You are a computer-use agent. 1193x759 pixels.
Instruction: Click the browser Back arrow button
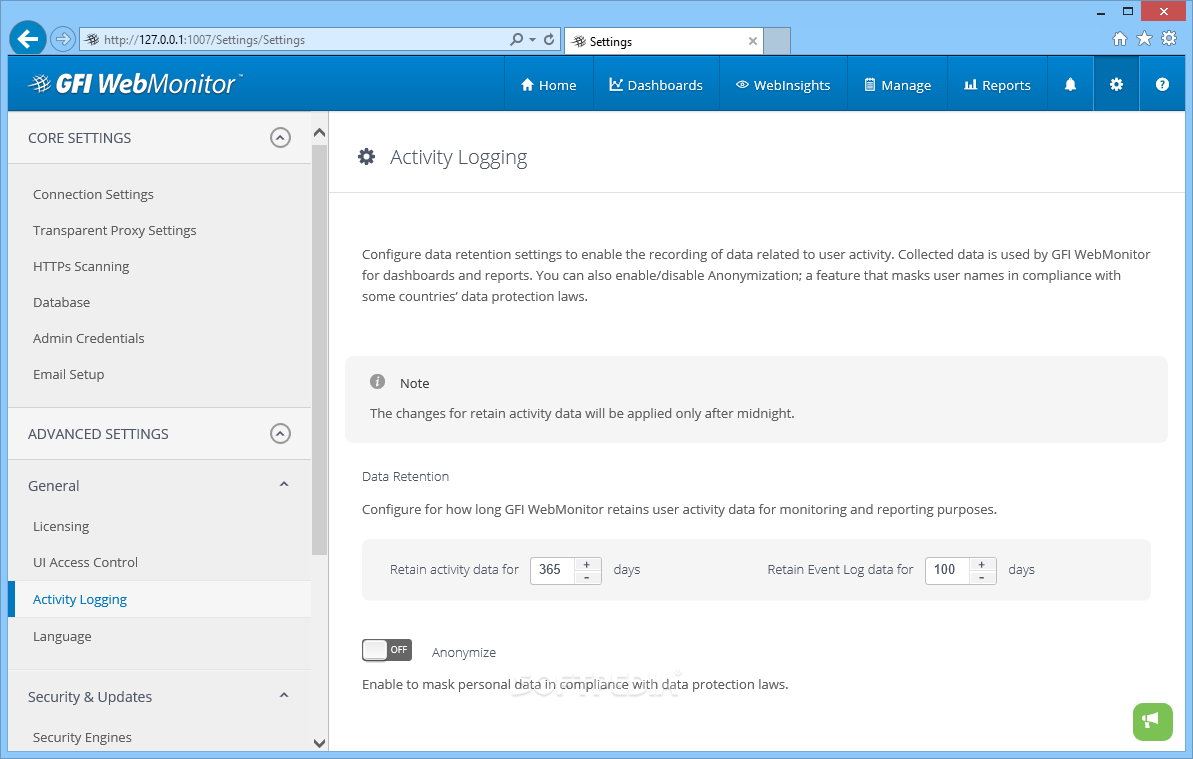[x=28, y=39]
